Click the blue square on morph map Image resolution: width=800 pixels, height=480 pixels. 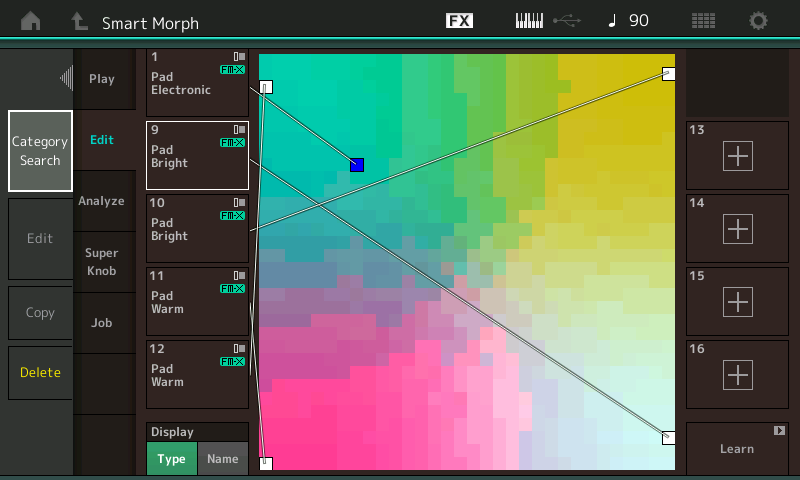coord(357,165)
